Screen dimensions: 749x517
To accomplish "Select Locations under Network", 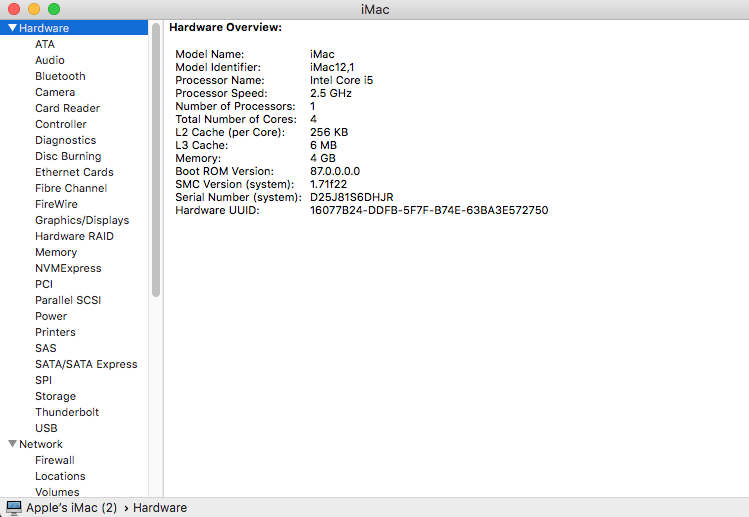I will click(60, 476).
